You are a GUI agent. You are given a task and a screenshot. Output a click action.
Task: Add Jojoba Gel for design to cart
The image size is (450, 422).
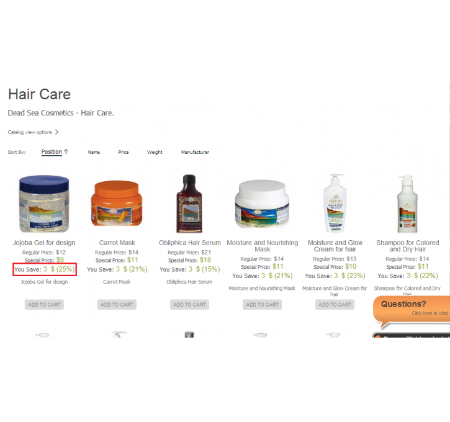44,305
